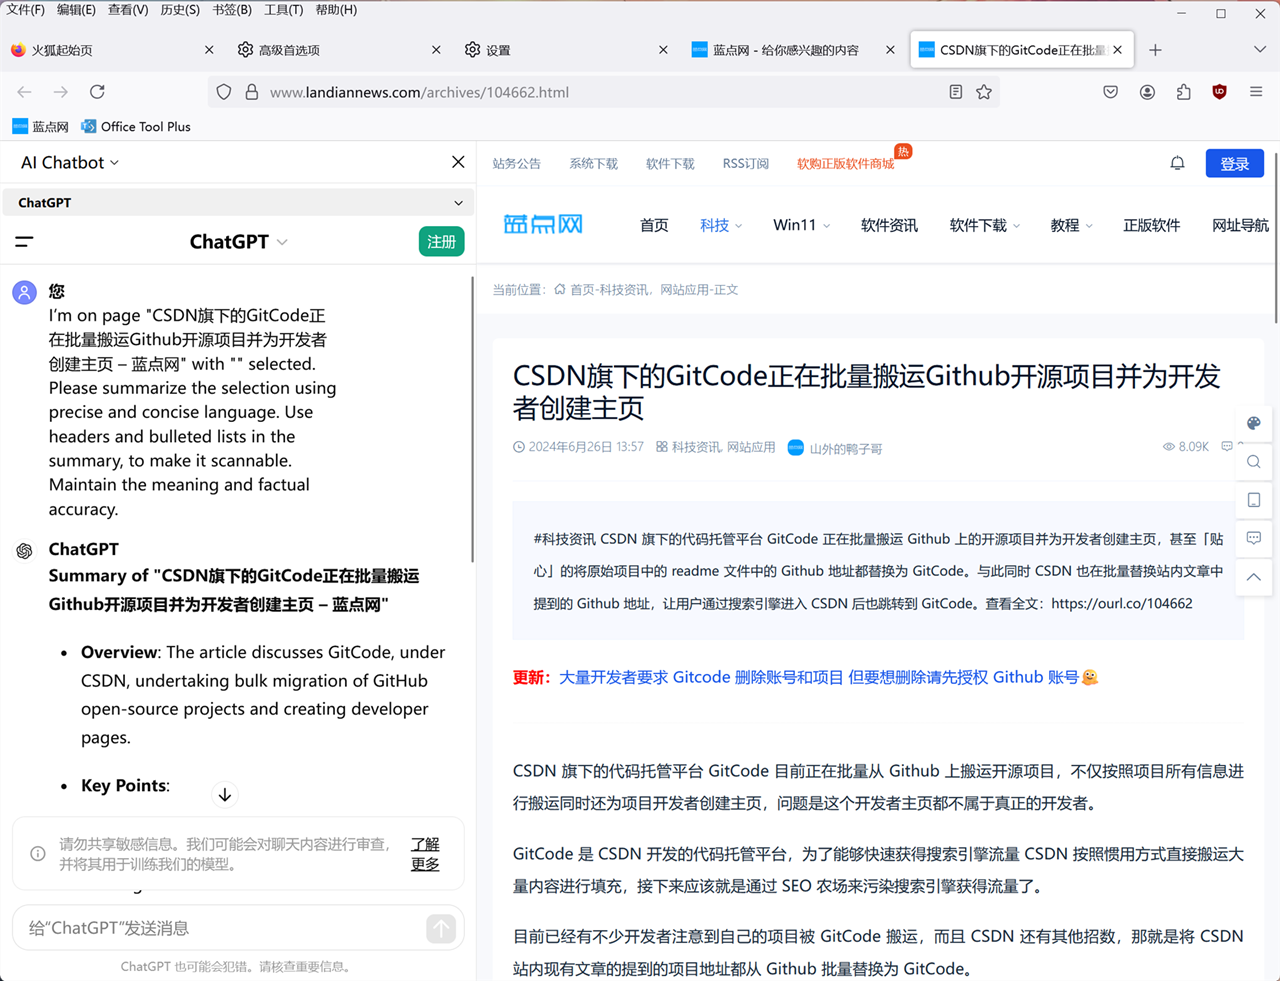This screenshot has width=1280, height=981.
Task: Open tracking protection shield icon
Action: pyautogui.click(x=224, y=92)
